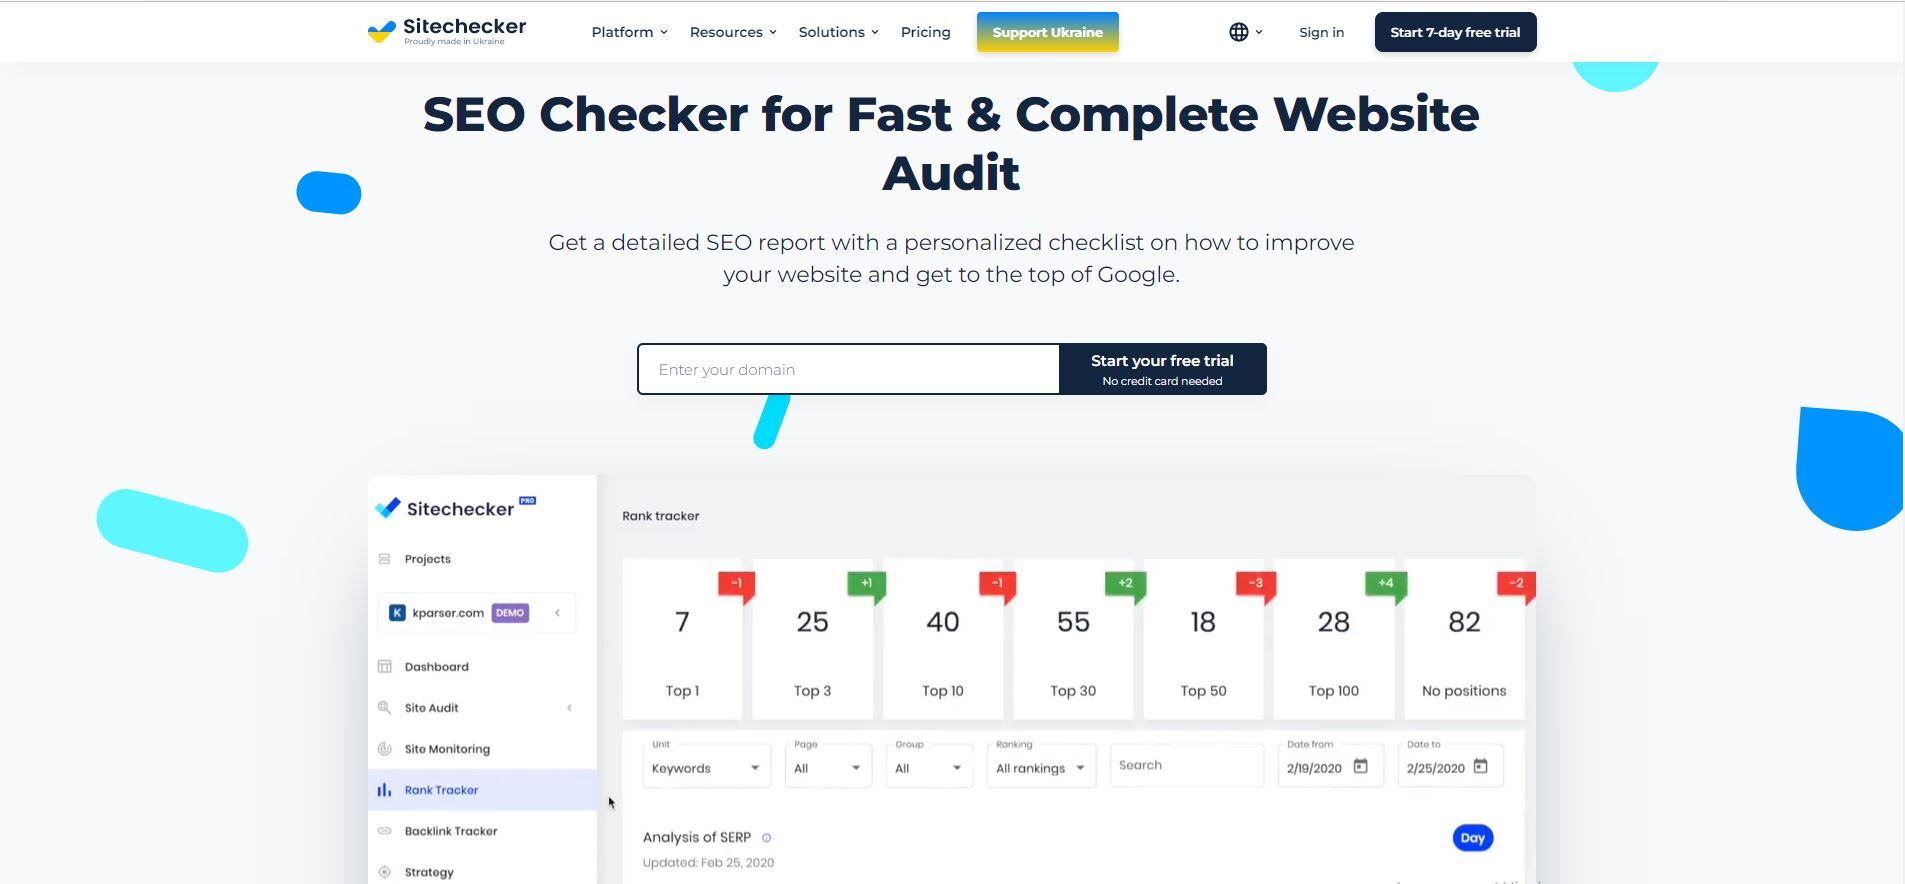Click the Rank tracker heading
The height and width of the screenshot is (884, 1905).
pyautogui.click(x=660, y=516)
